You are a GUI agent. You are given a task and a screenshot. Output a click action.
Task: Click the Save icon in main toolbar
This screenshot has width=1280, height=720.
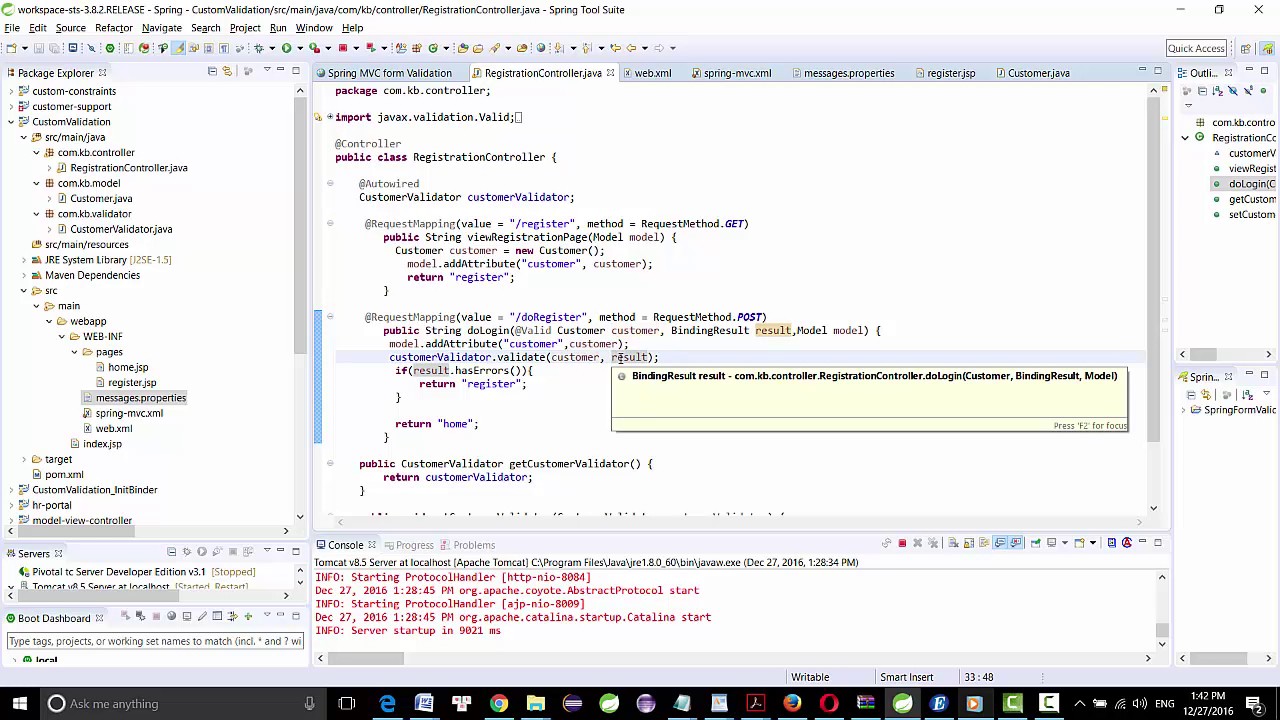[38, 48]
